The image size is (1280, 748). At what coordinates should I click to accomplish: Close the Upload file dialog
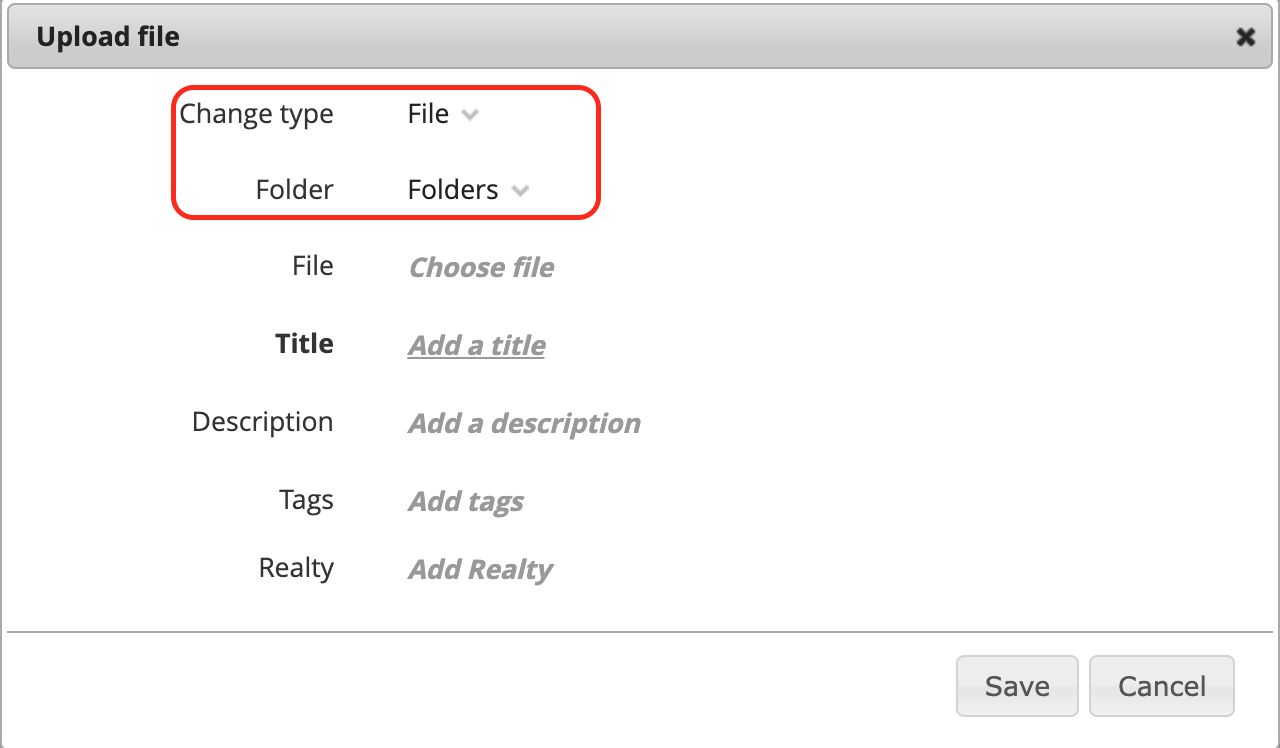pyautogui.click(x=1245, y=38)
